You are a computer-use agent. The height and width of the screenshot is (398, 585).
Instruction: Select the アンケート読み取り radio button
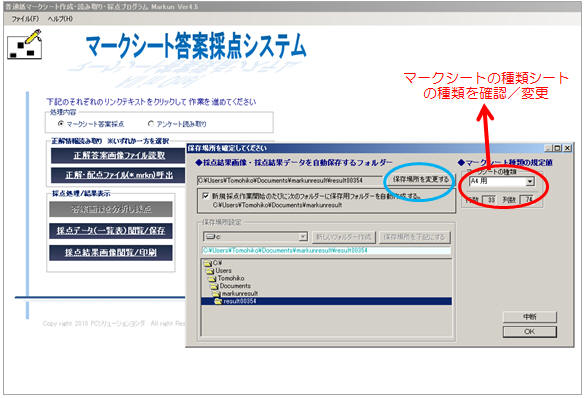pos(151,123)
